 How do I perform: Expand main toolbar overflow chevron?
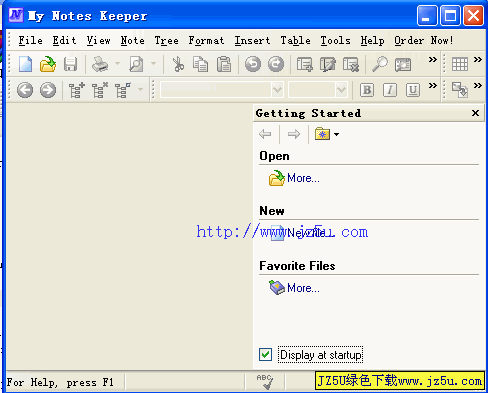(433, 60)
